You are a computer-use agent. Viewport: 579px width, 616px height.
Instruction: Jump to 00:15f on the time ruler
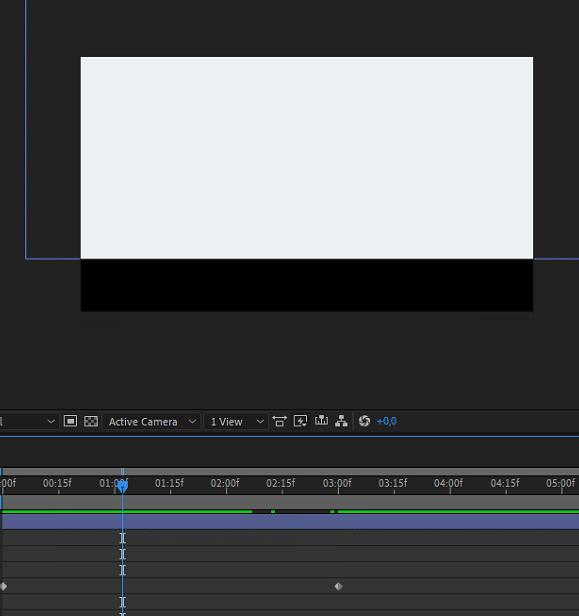click(57, 483)
